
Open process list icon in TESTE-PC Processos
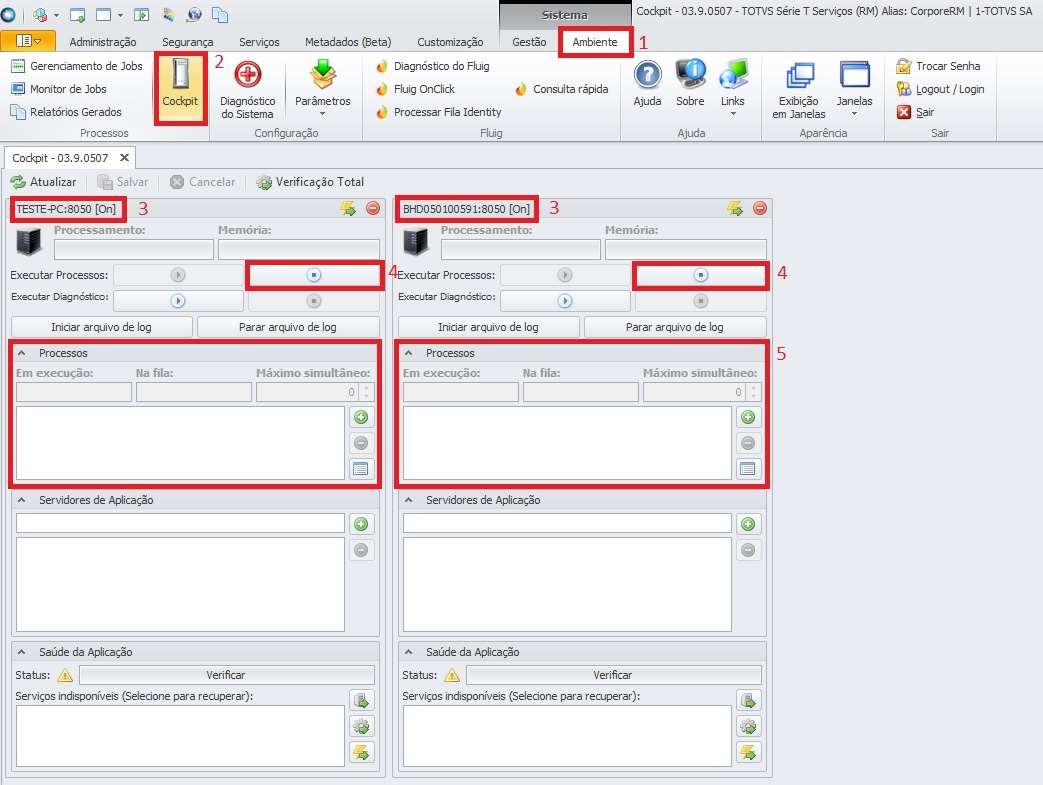361,469
